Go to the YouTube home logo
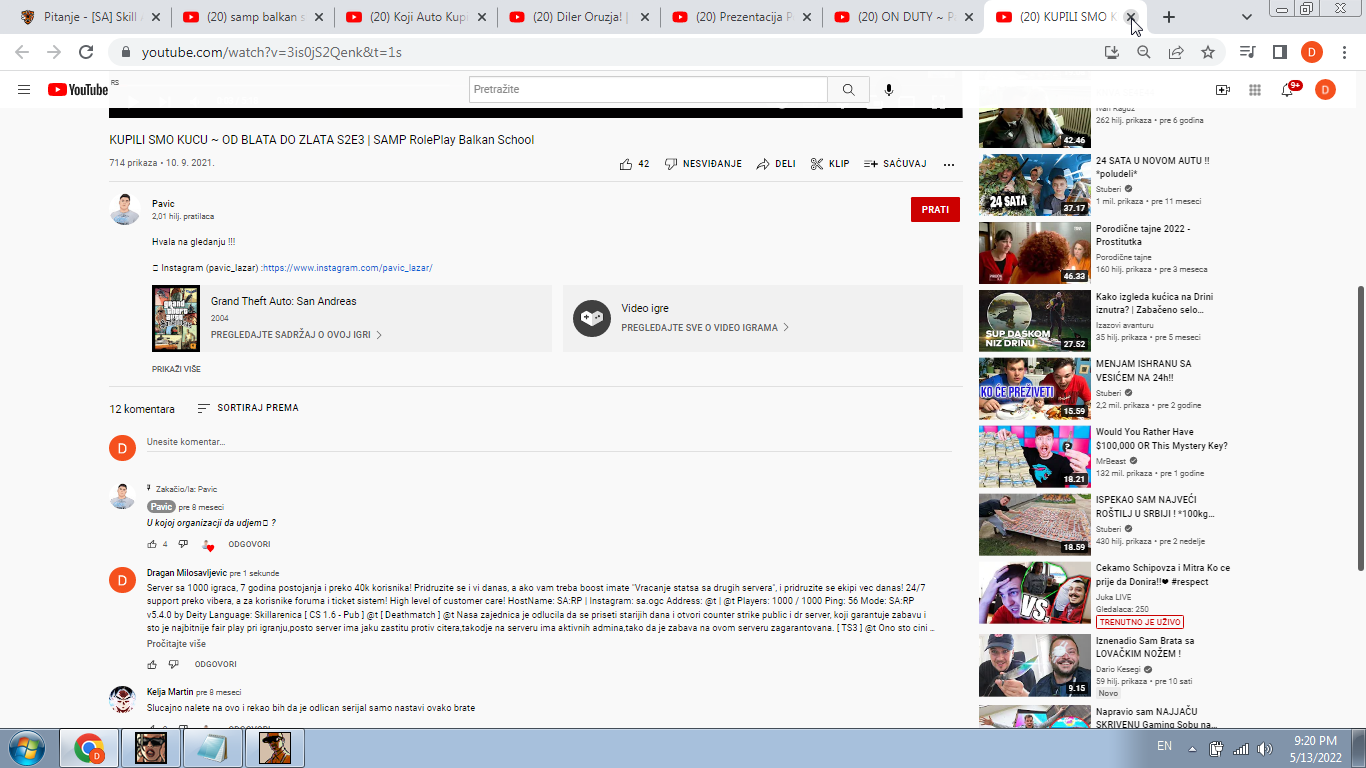1366x768 pixels. 78,90
